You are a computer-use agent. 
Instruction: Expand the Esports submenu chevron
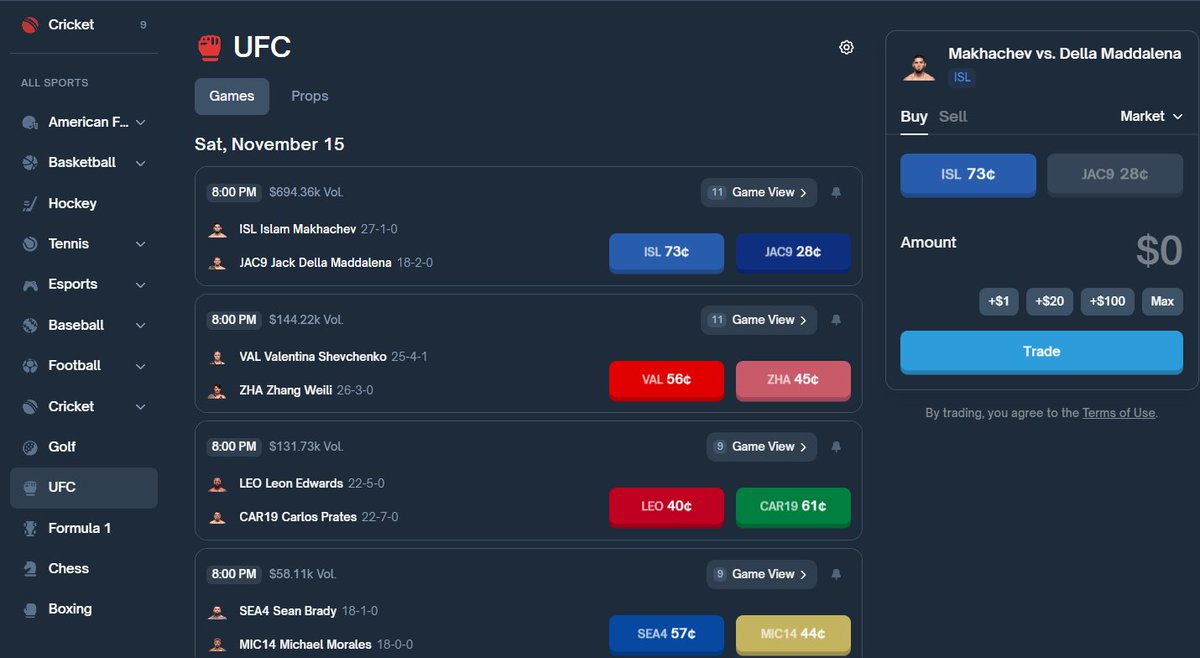140,285
